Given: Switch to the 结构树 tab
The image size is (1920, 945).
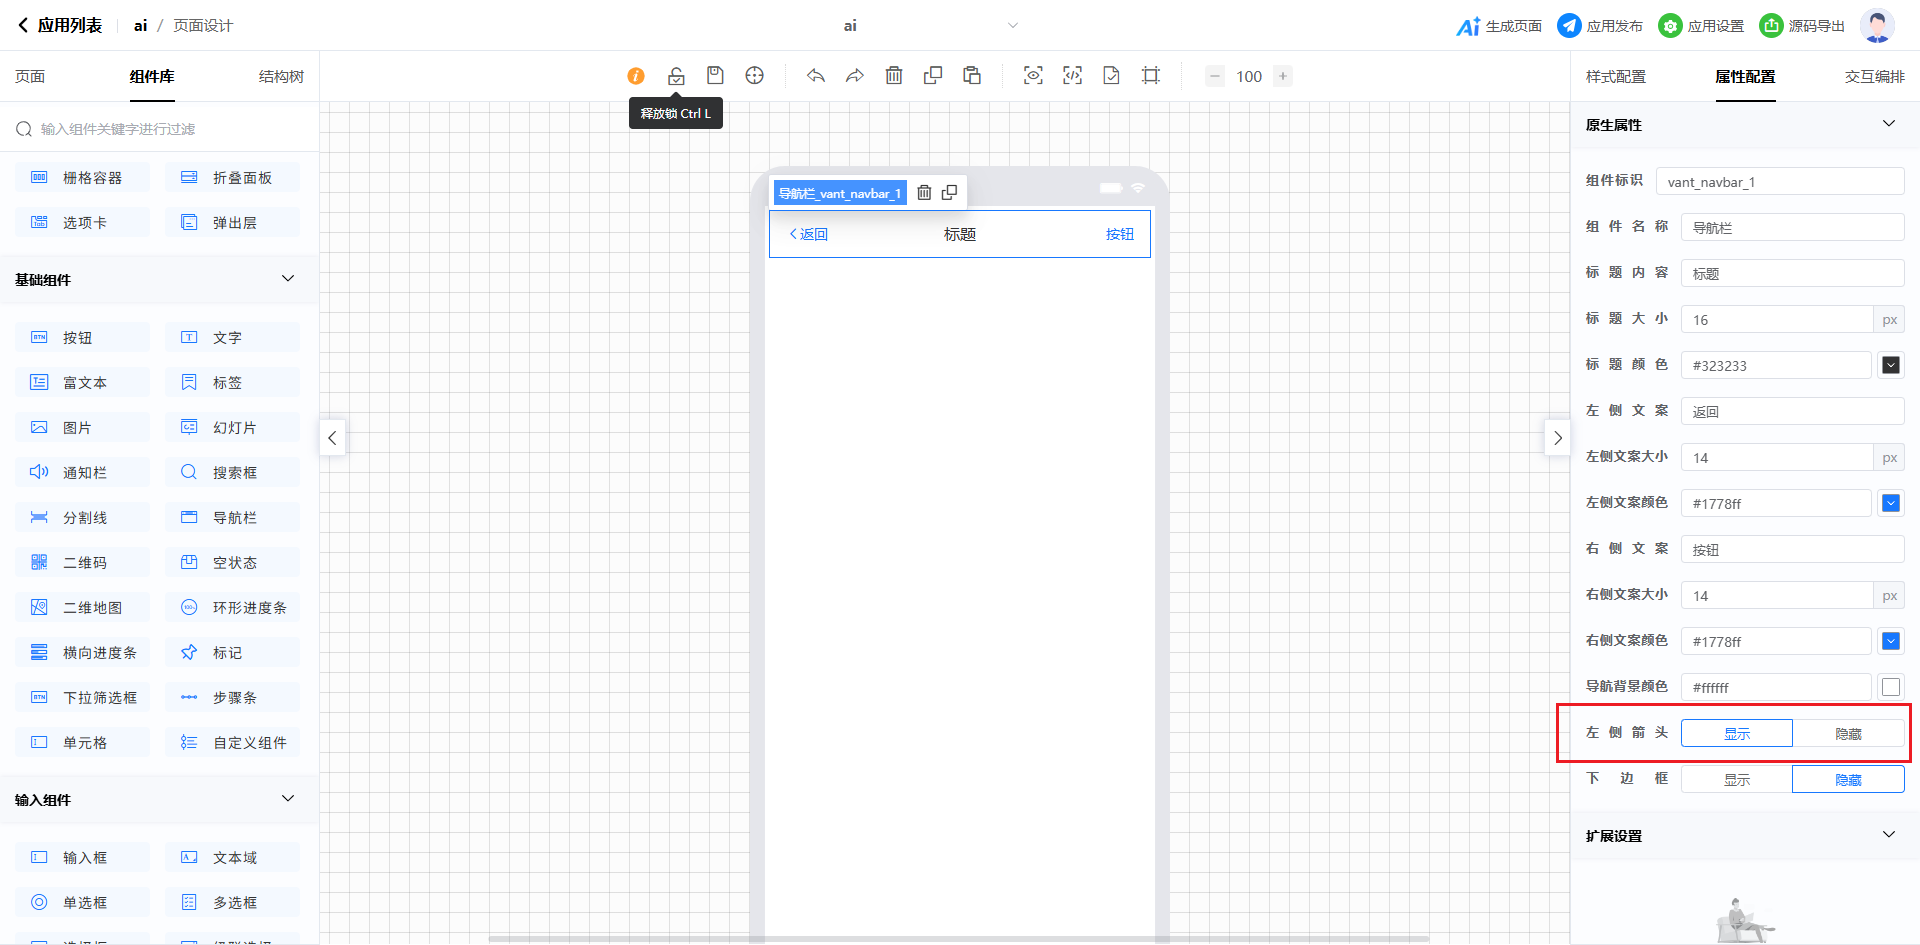Looking at the screenshot, I should tap(281, 77).
